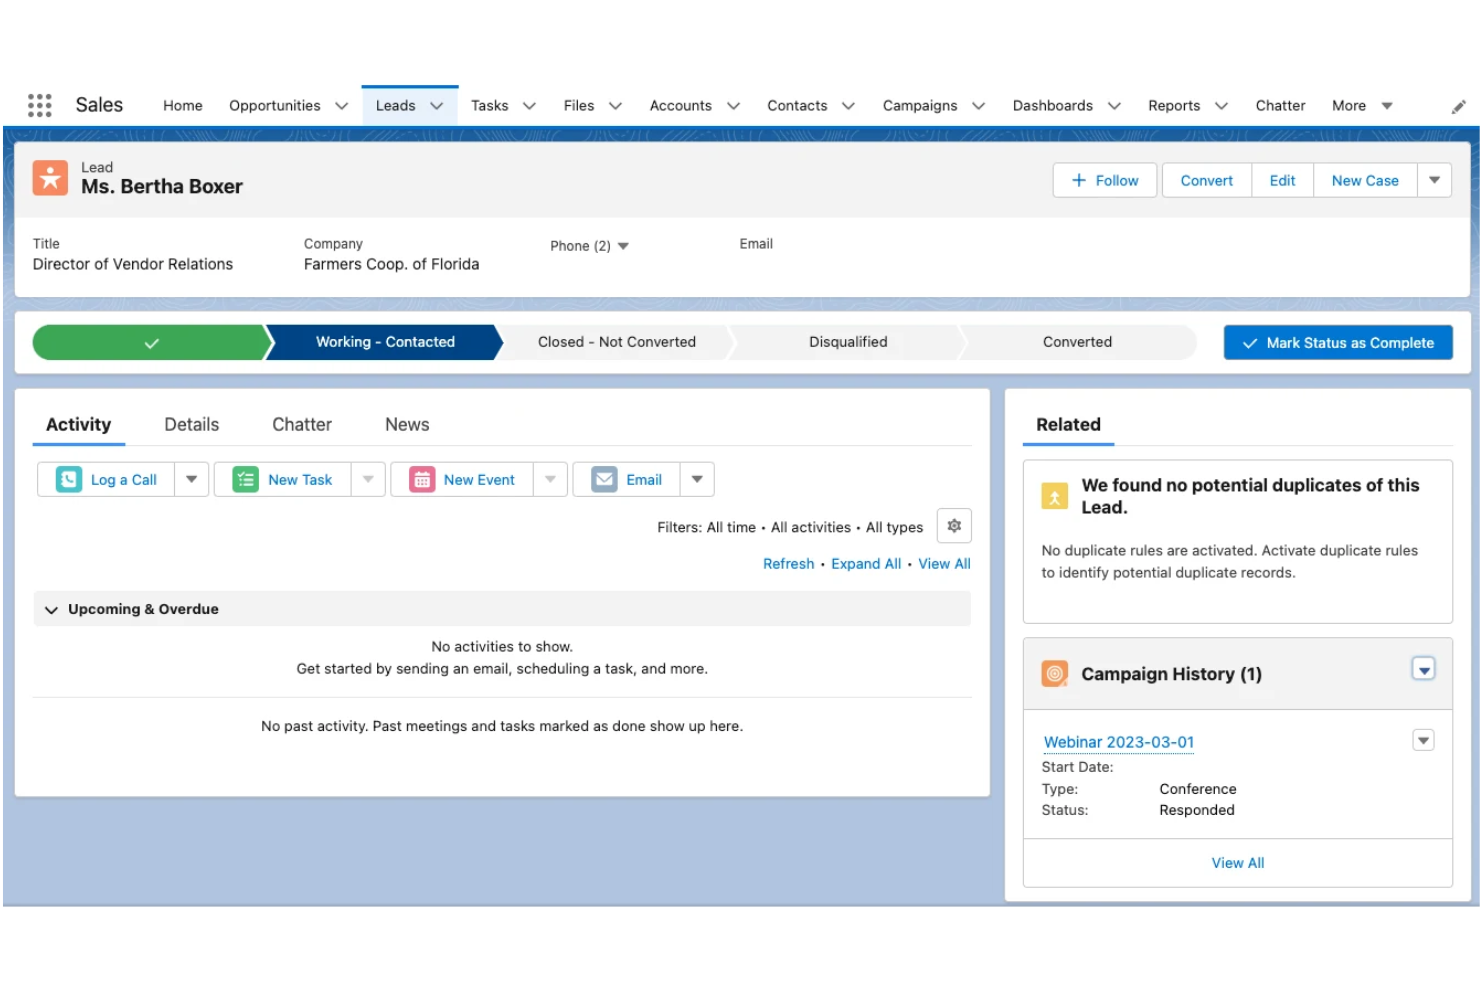
Task: Click Mark Status as Complete
Action: [x=1338, y=342]
